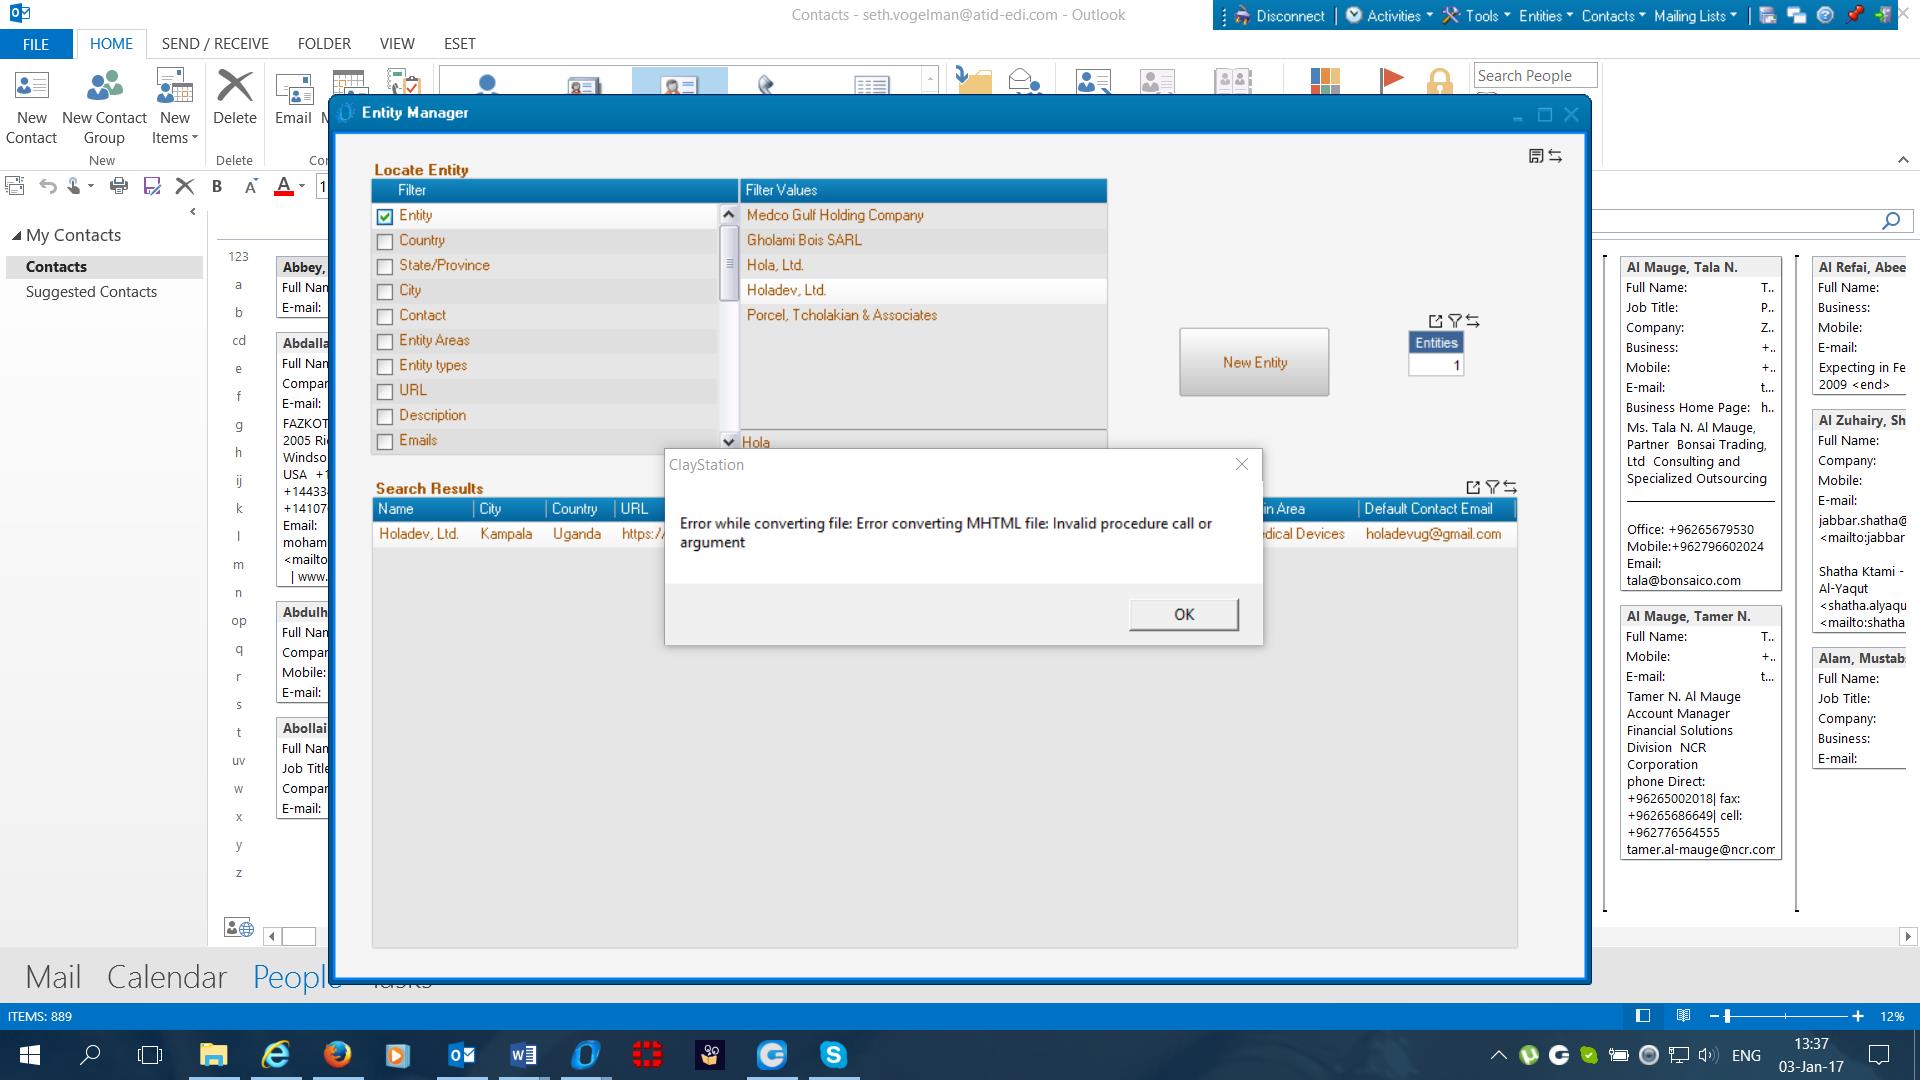
Task: Go to Mail in navigation bar
Action: 53,977
